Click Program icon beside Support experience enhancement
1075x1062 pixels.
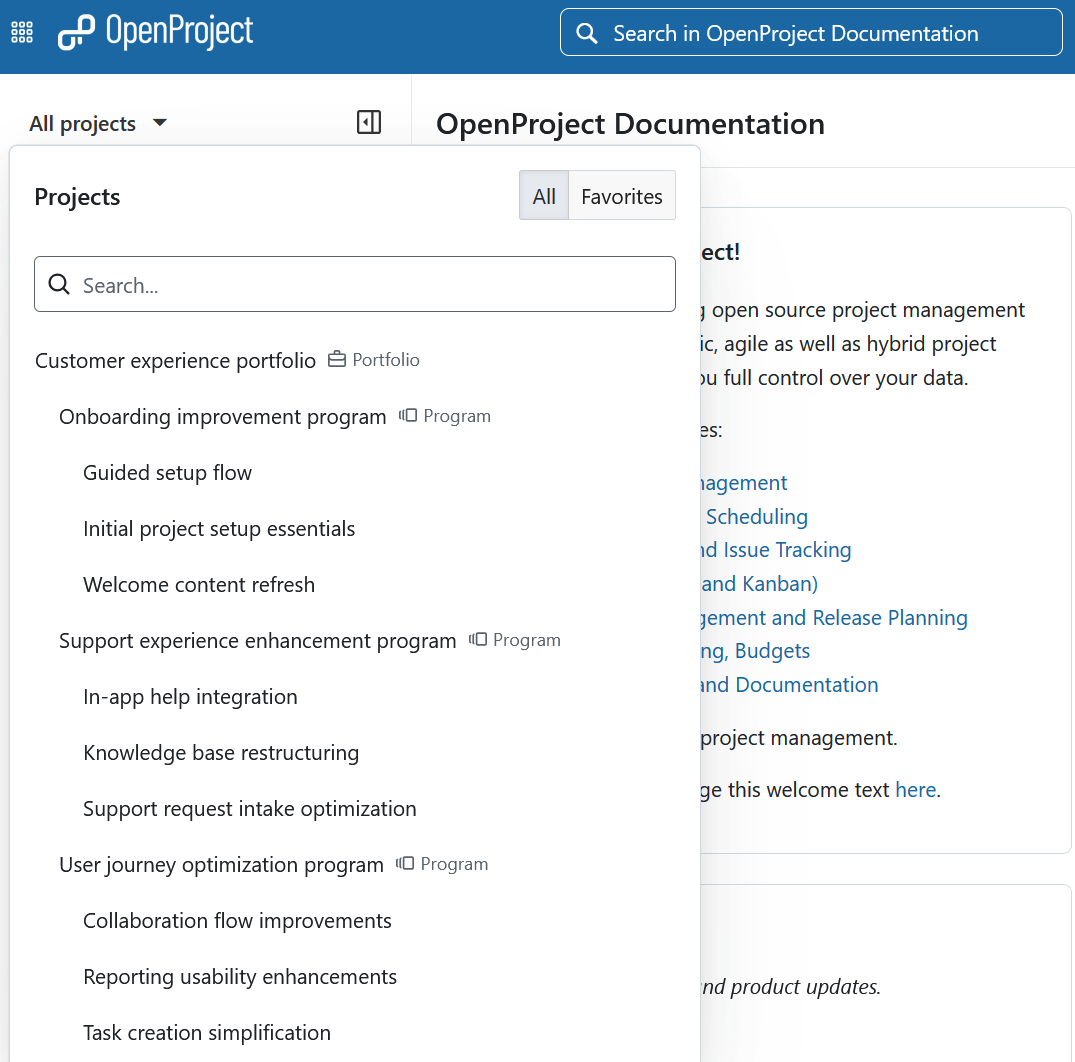click(478, 640)
